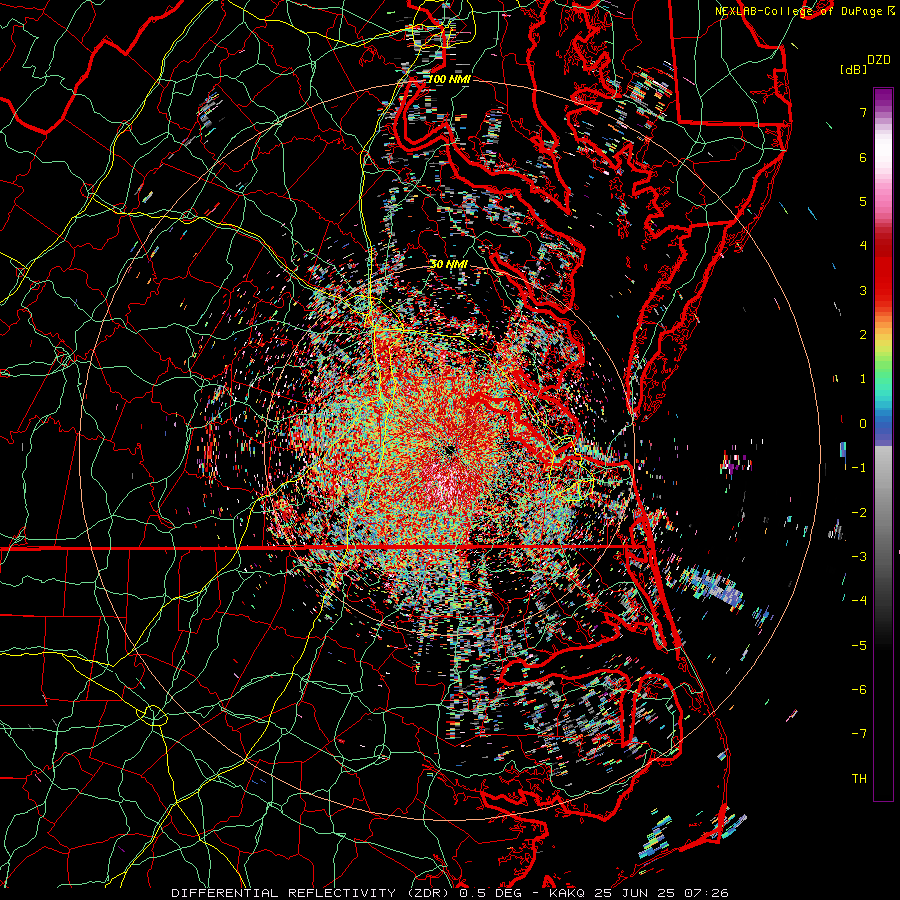Click the -7 value on the color scale

[x=859, y=734]
